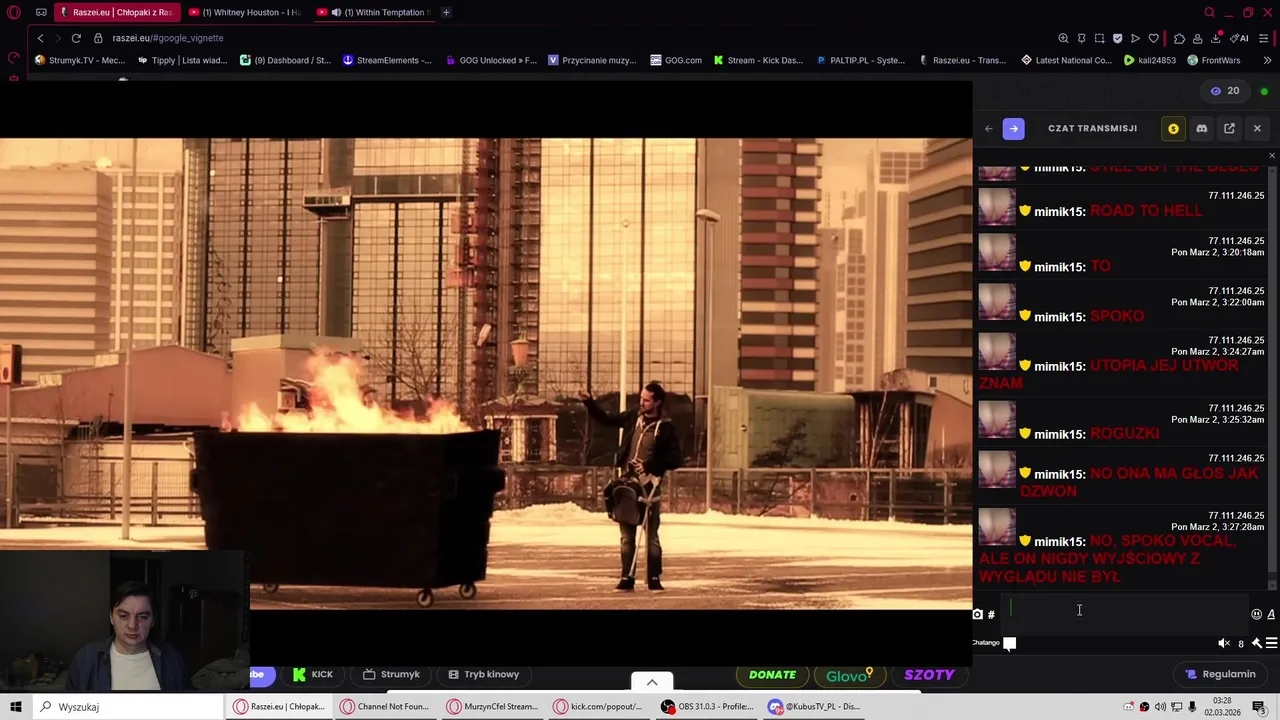Switch to the Strumyk stream source
1280x720 pixels.
click(391, 674)
